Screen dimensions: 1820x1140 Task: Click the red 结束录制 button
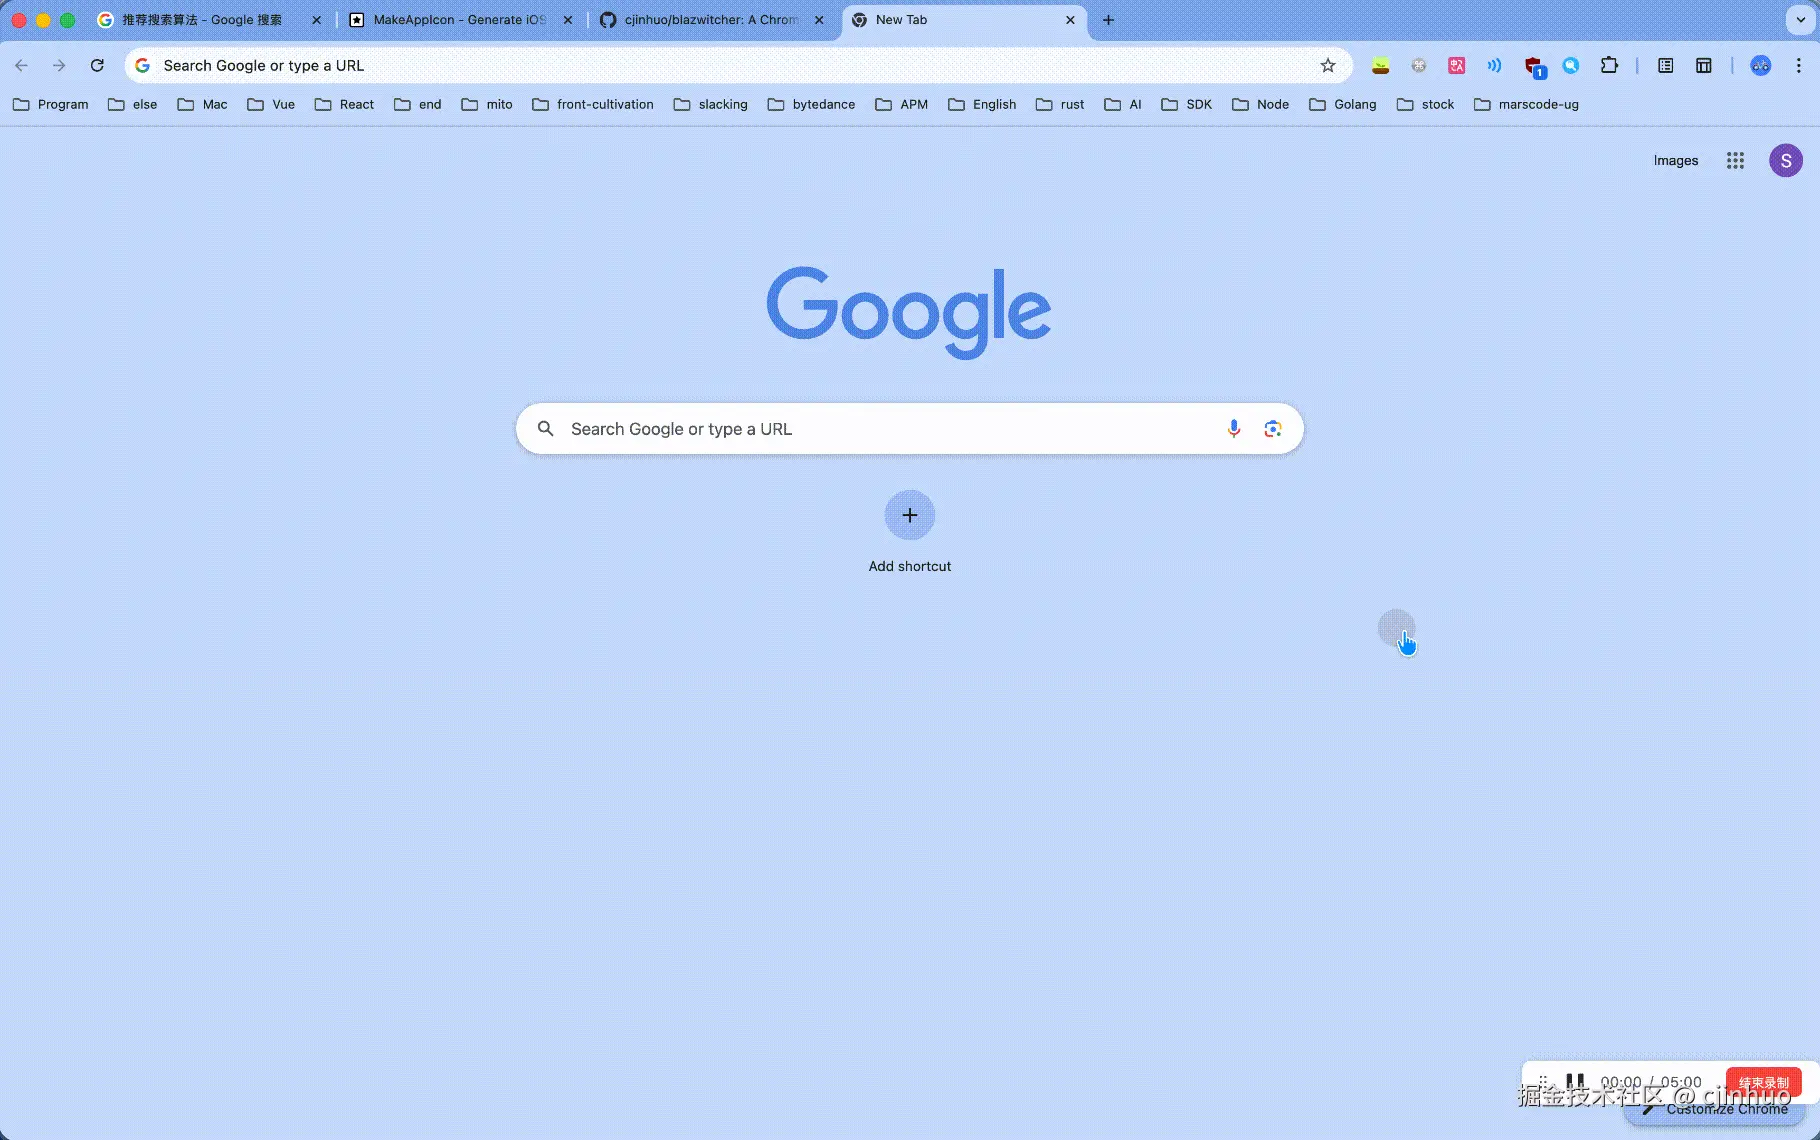(1764, 1082)
